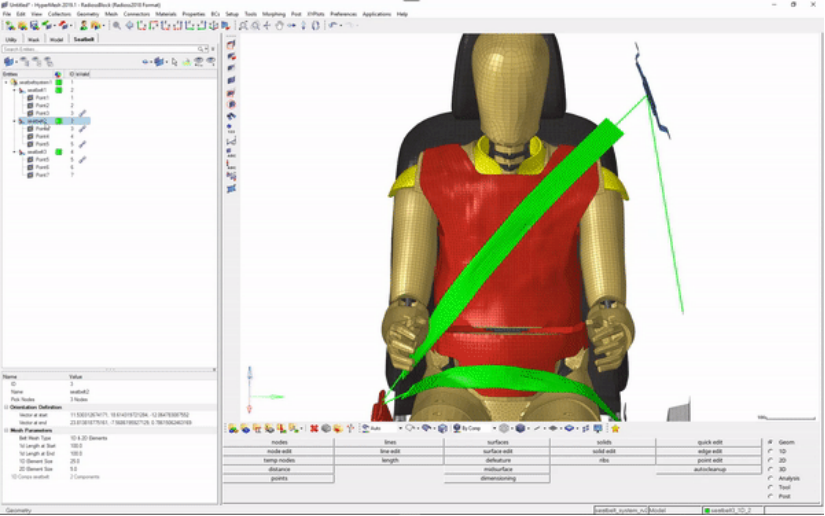Click the search magnifier in entity search box
The height and width of the screenshot is (516, 825).
pyautogui.click(x=200, y=49)
